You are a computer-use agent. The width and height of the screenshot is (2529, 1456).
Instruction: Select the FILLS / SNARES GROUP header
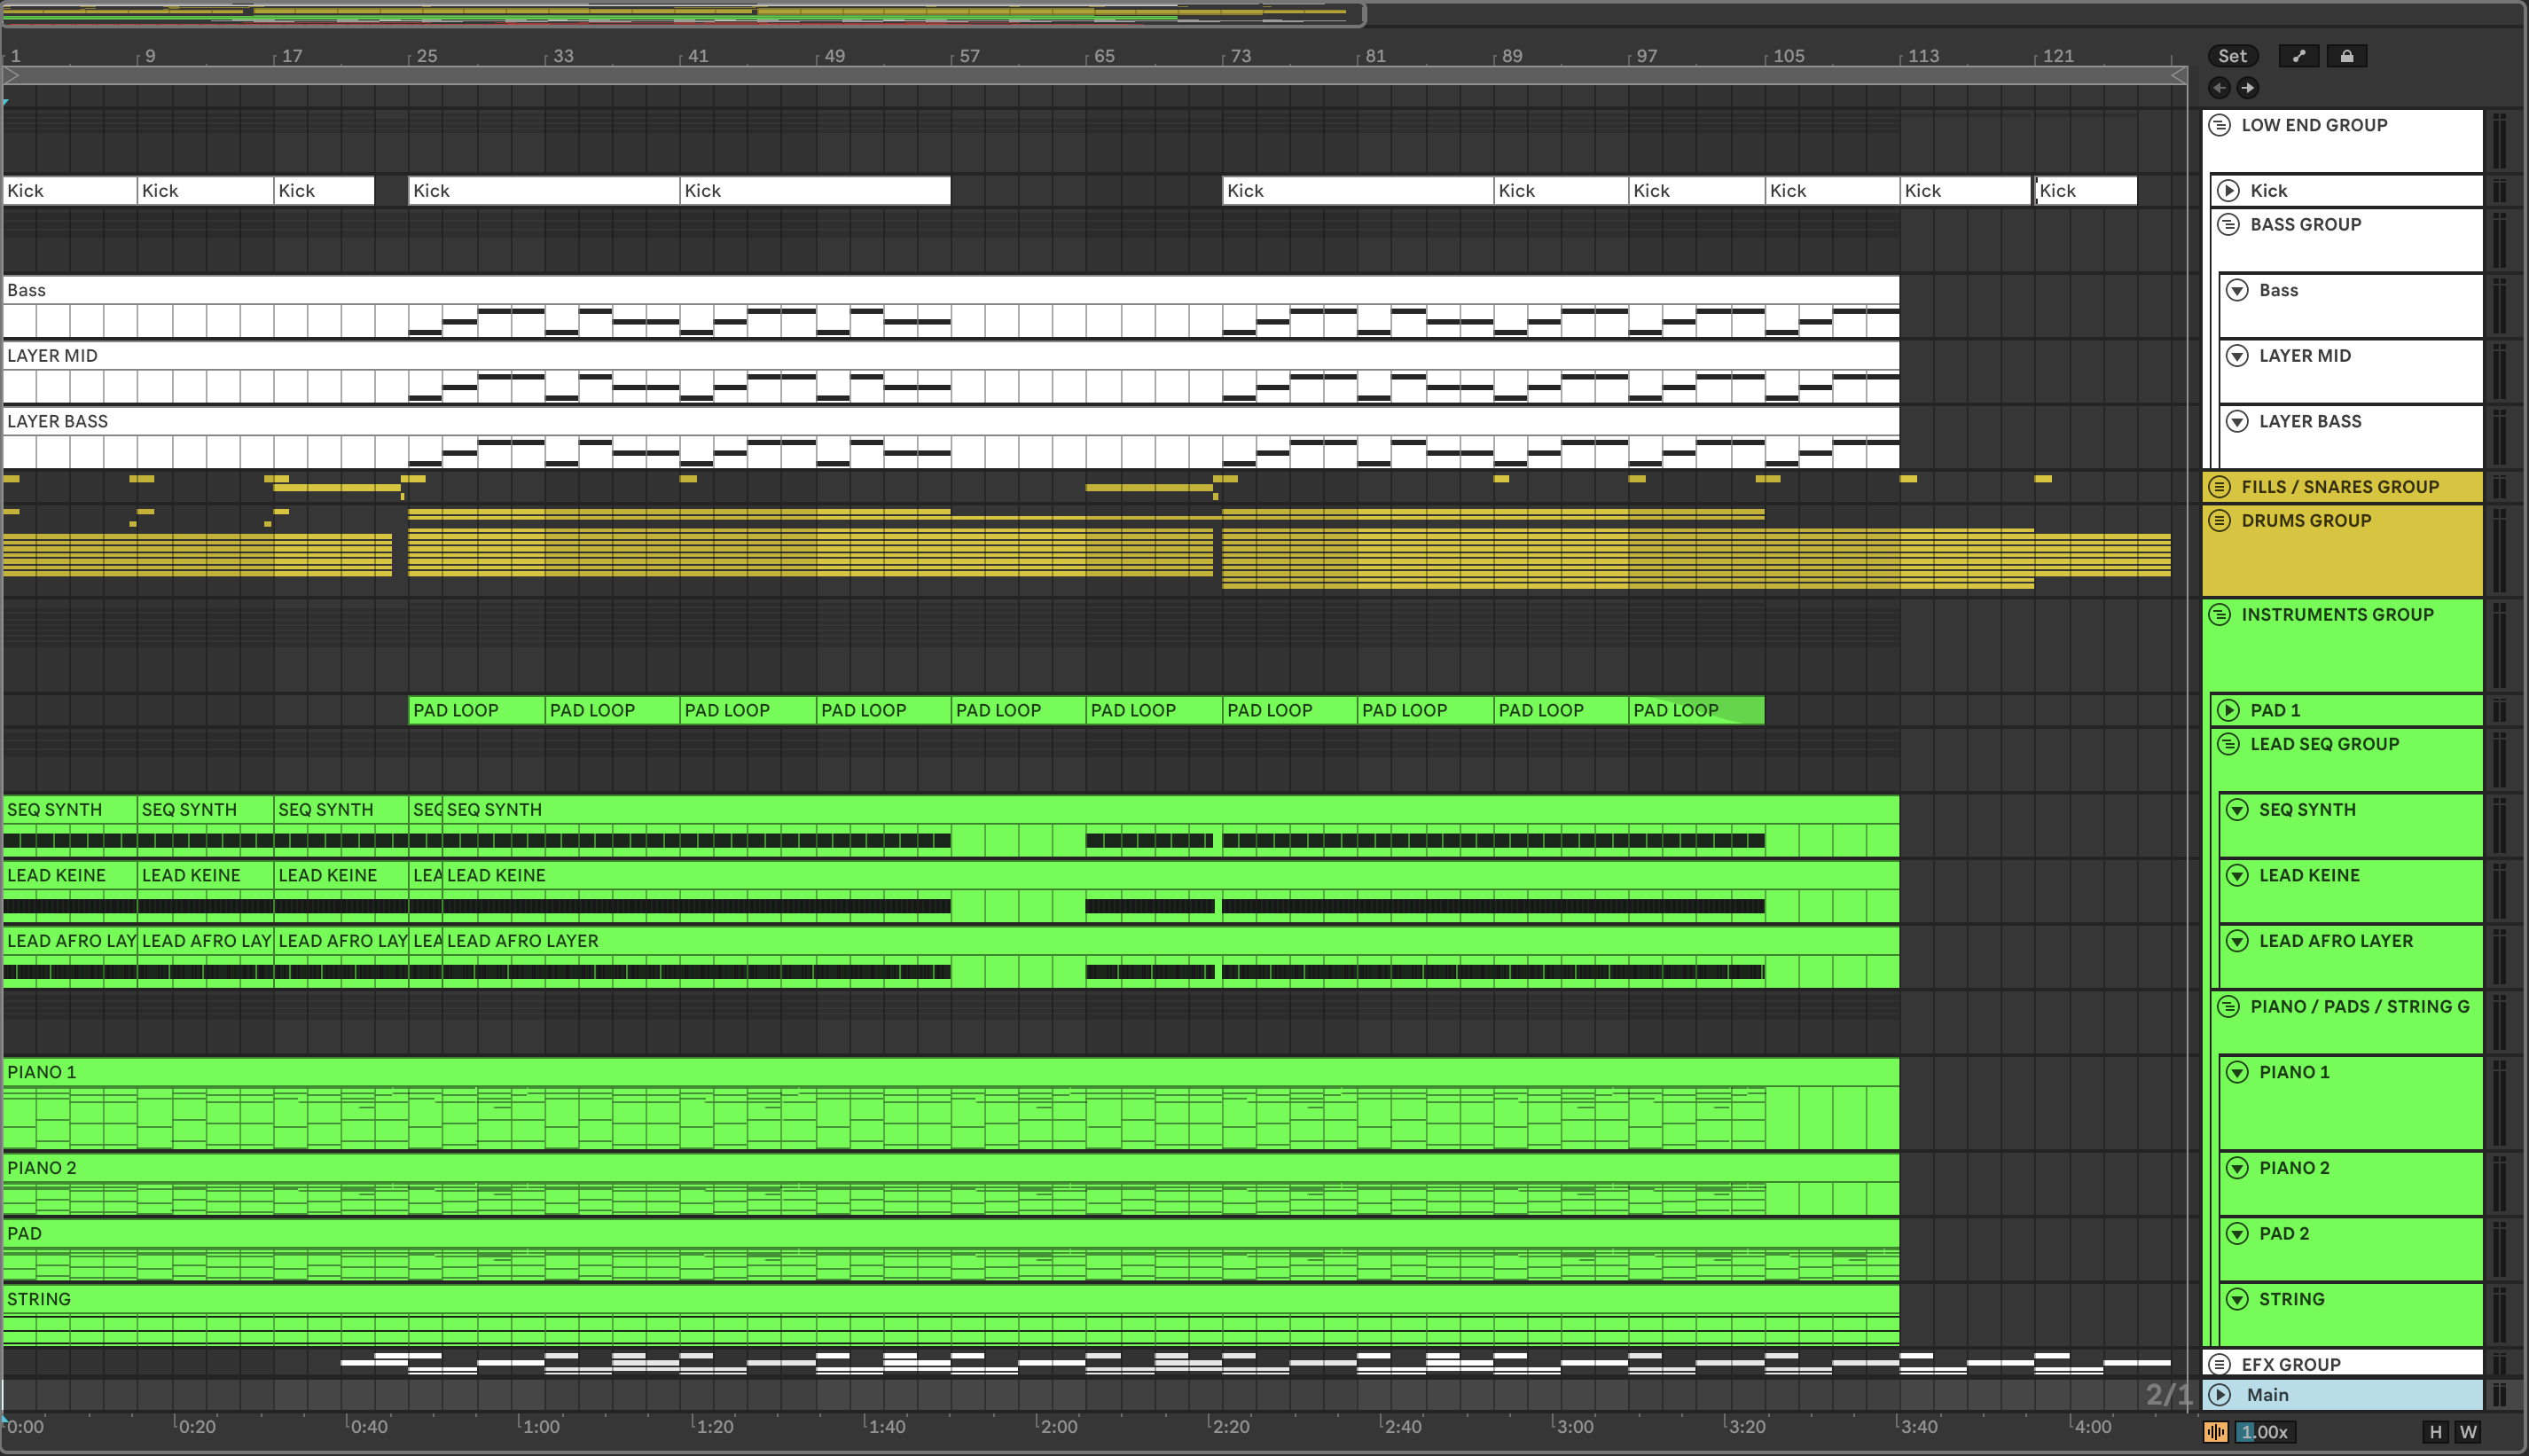click(x=2340, y=487)
